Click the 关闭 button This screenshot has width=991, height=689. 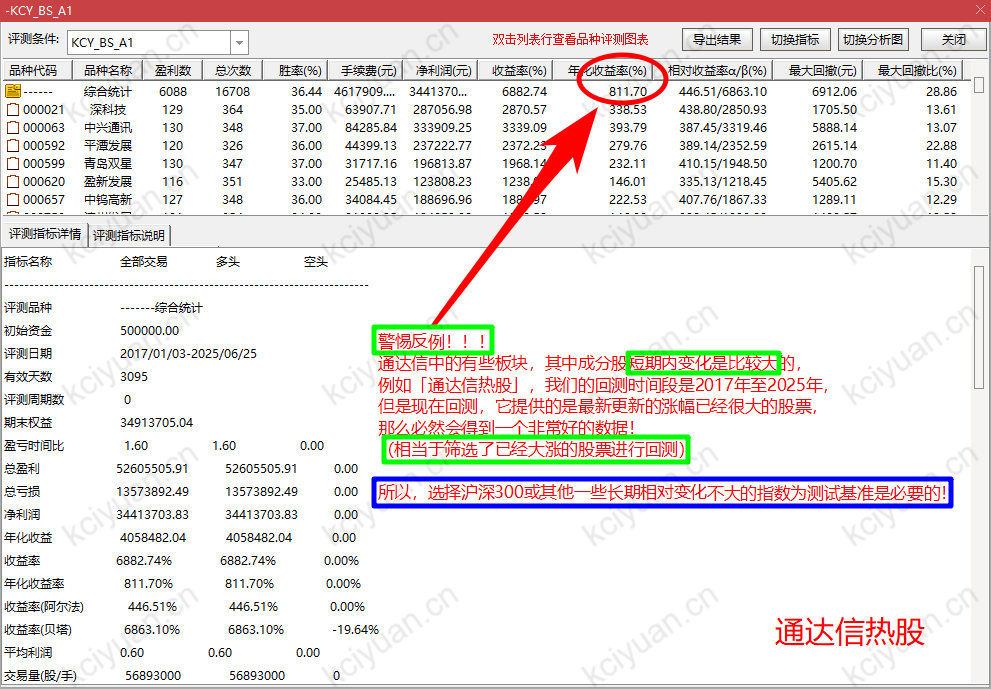tap(951, 38)
